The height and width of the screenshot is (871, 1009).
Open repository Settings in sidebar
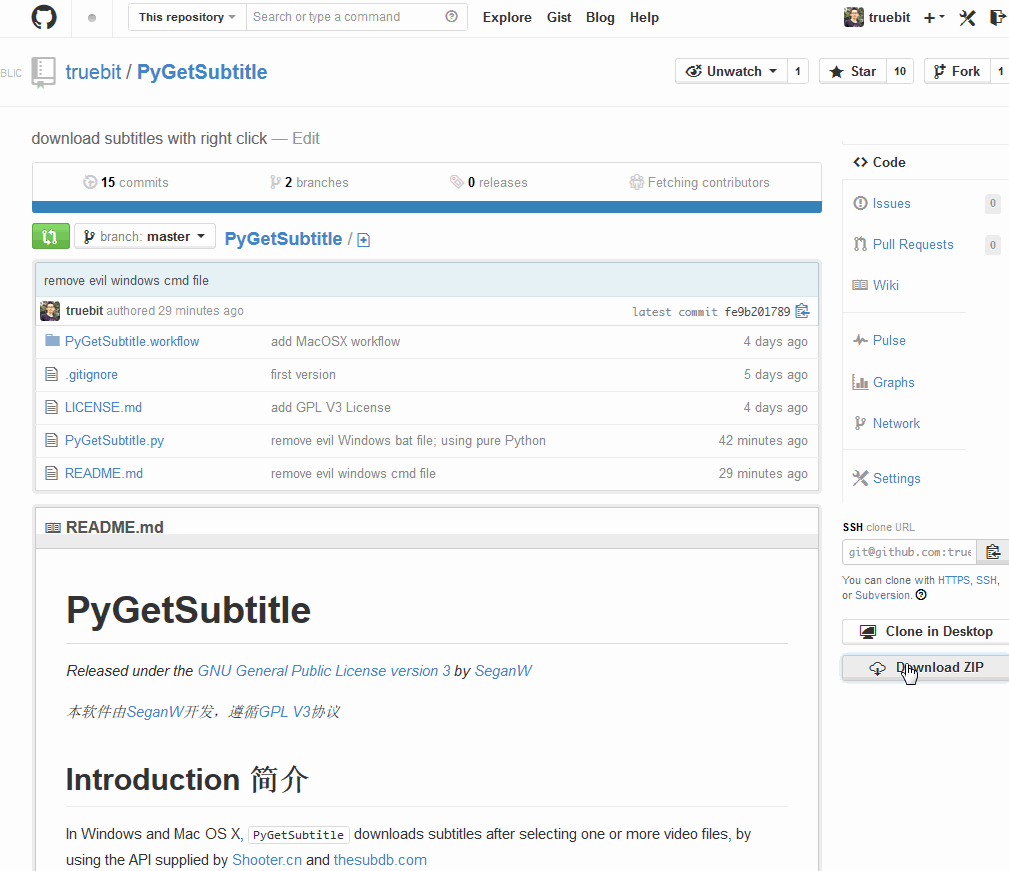pos(896,478)
